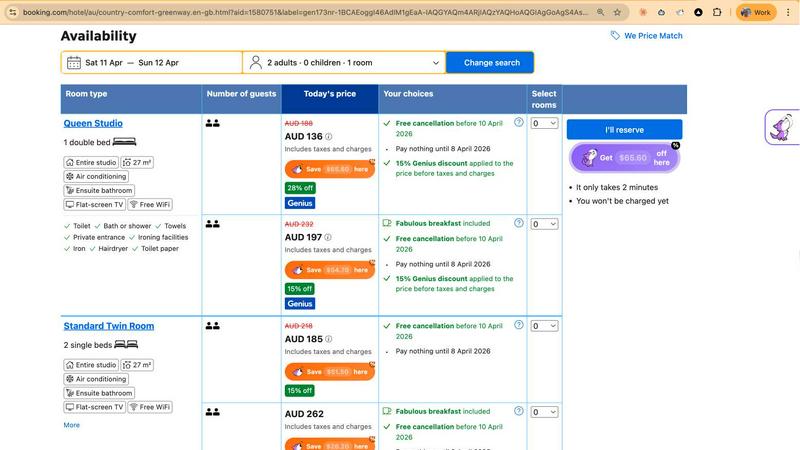The width and height of the screenshot is (800, 450).
Task: Click the calendar icon in date field
Action: tap(73, 63)
